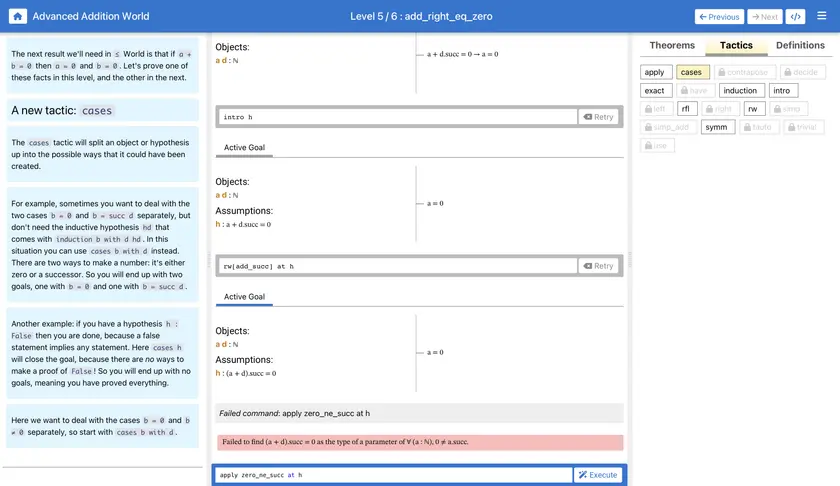This screenshot has width=840, height=486.
Task: Open the Definitions tab
Action: (800, 45)
